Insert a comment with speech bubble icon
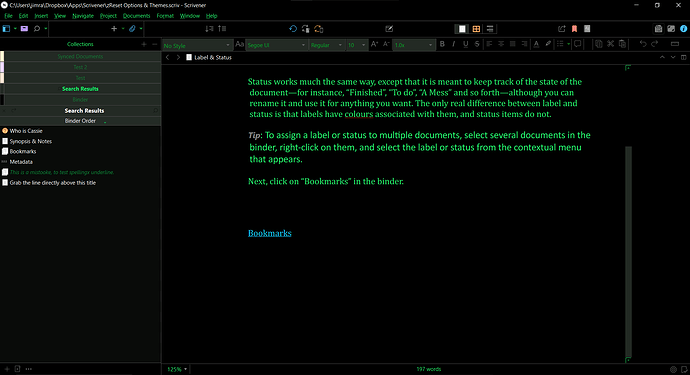 [578, 44]
